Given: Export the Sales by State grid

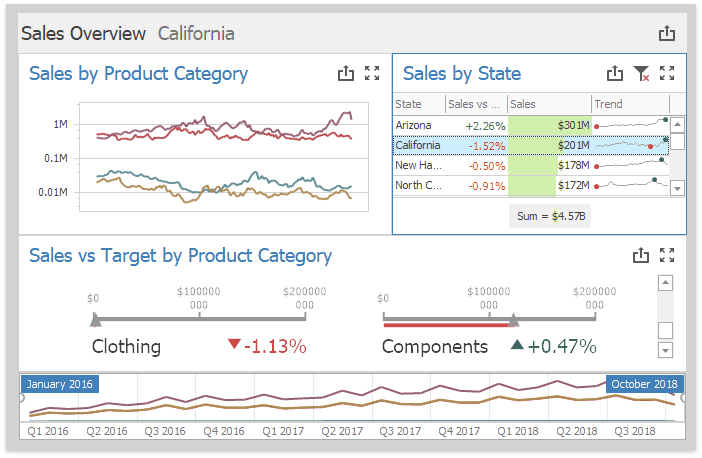Looking at the screenshot, I should click(x=616, y=73).
